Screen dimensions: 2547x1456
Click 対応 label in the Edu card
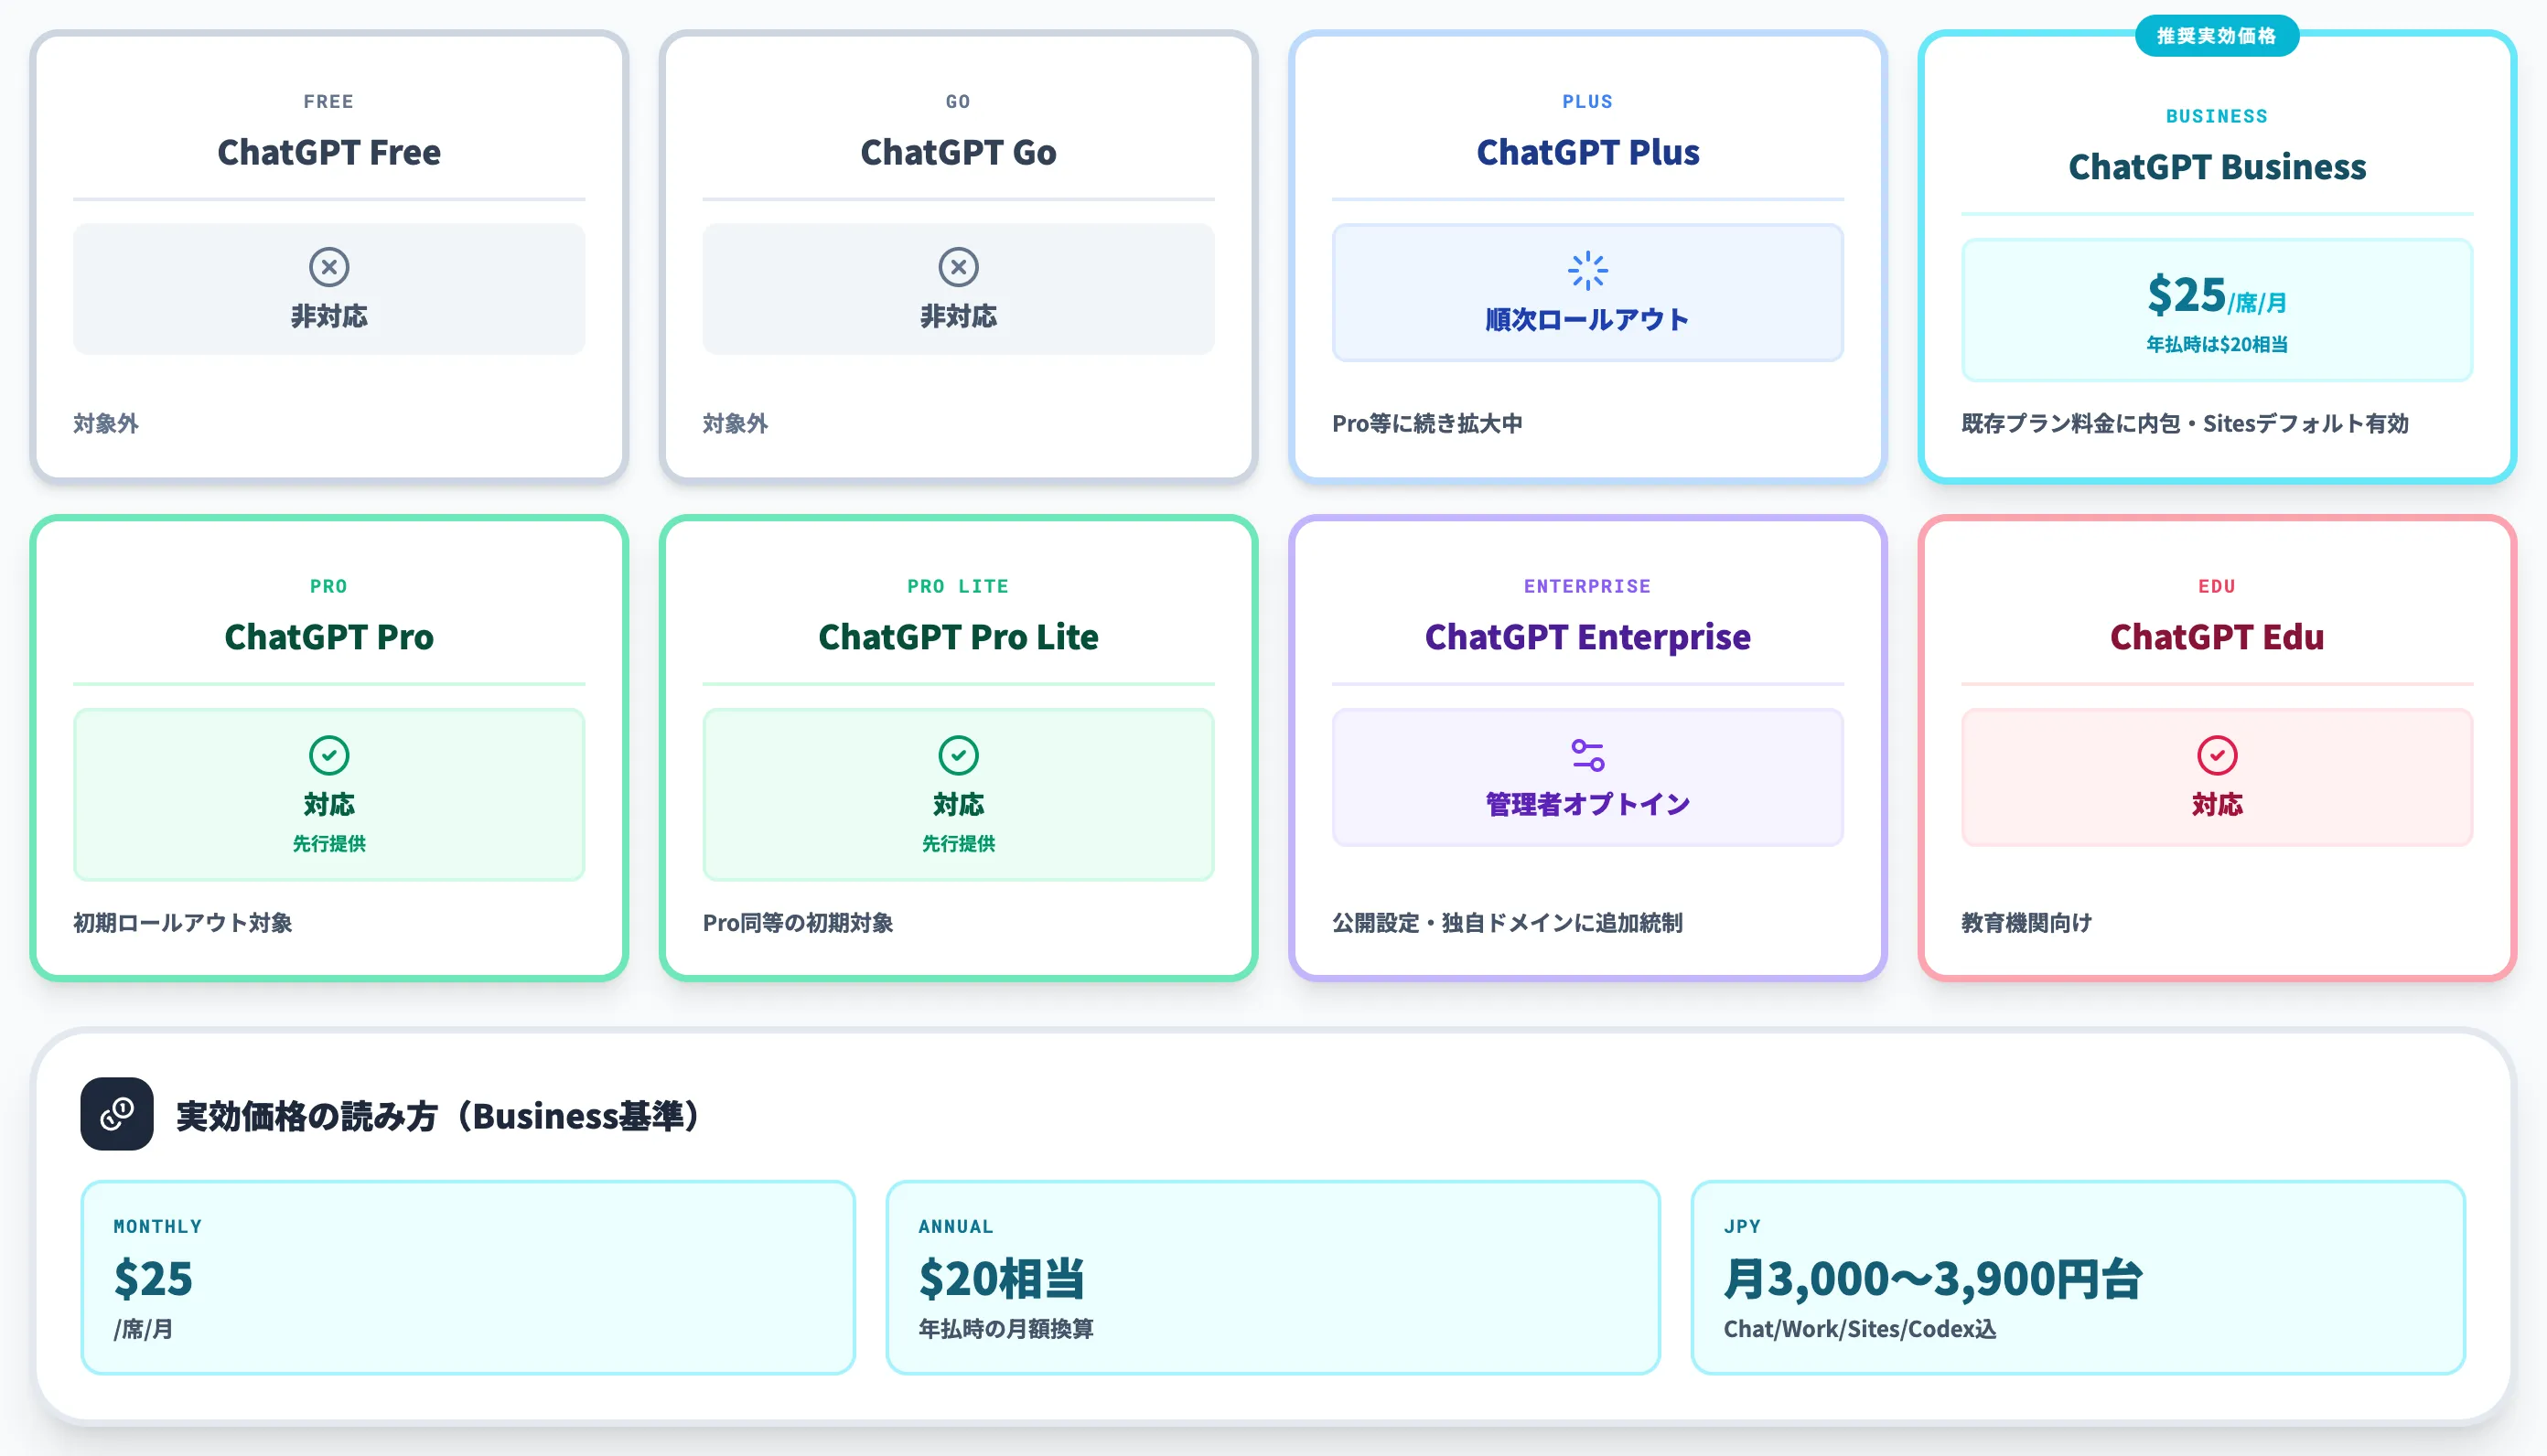pyautogui.click(x=2217, y=804)
